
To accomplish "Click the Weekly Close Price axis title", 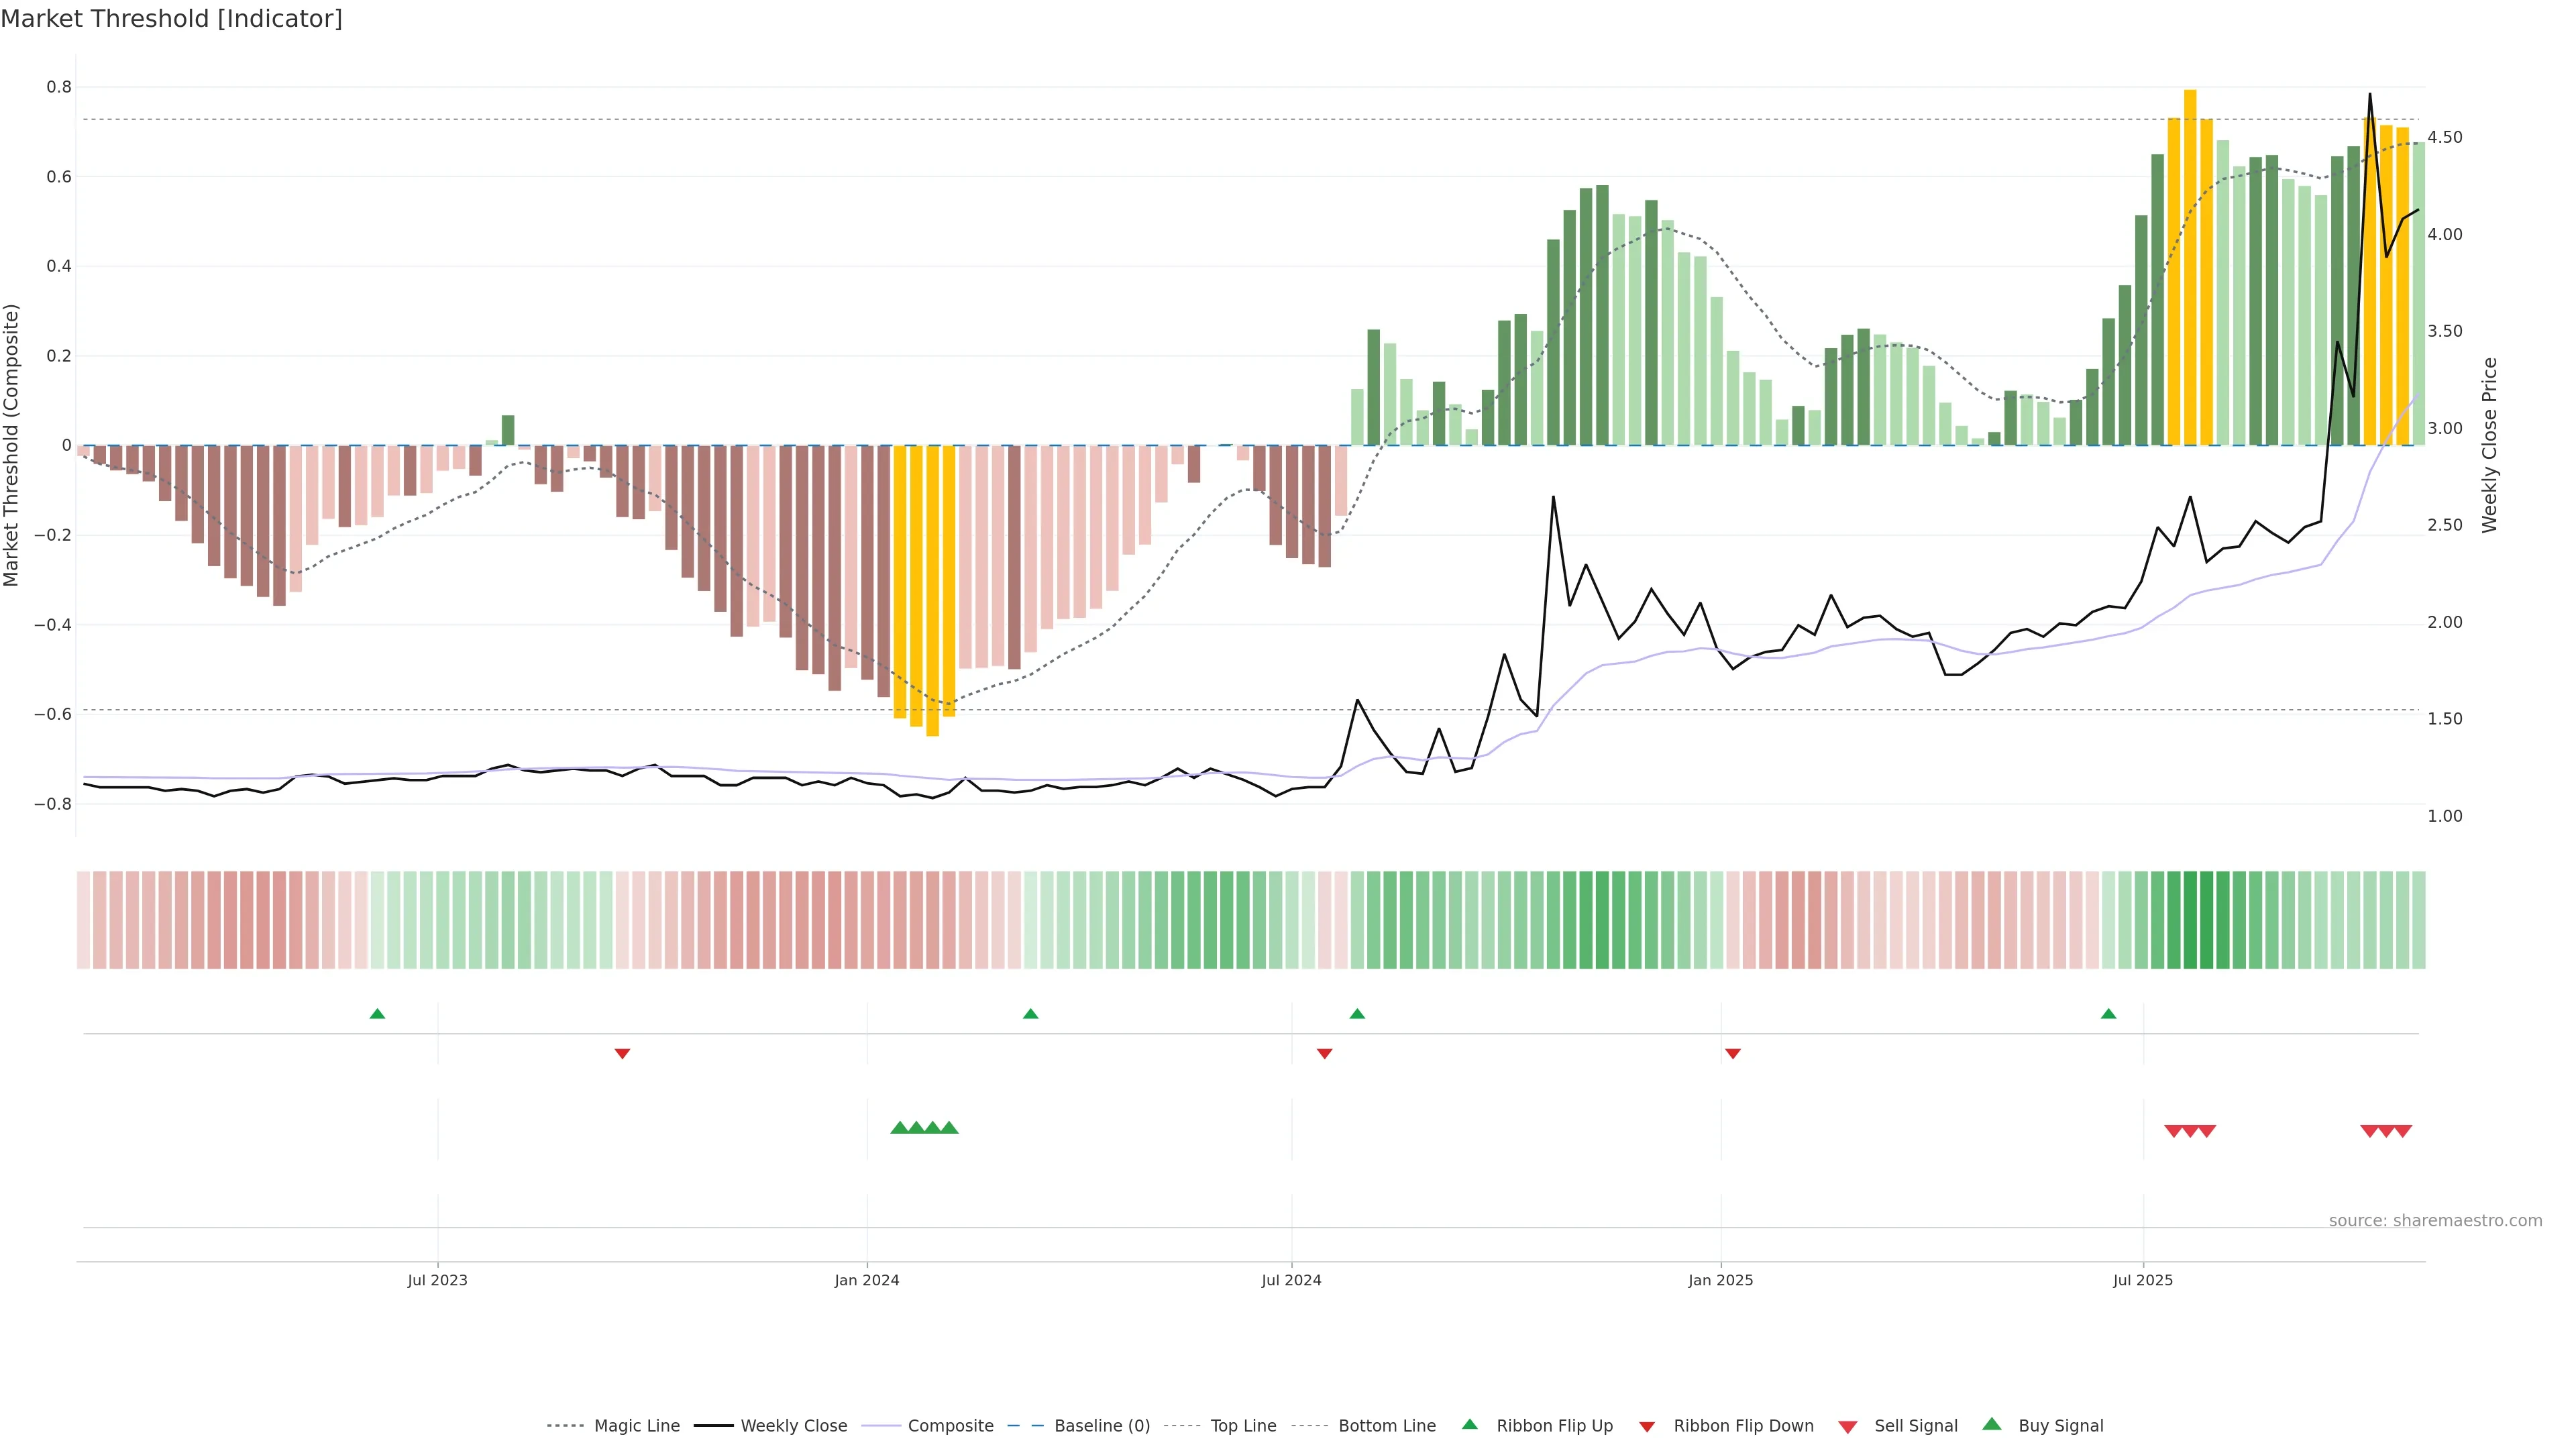I will tap(2489, 445).
